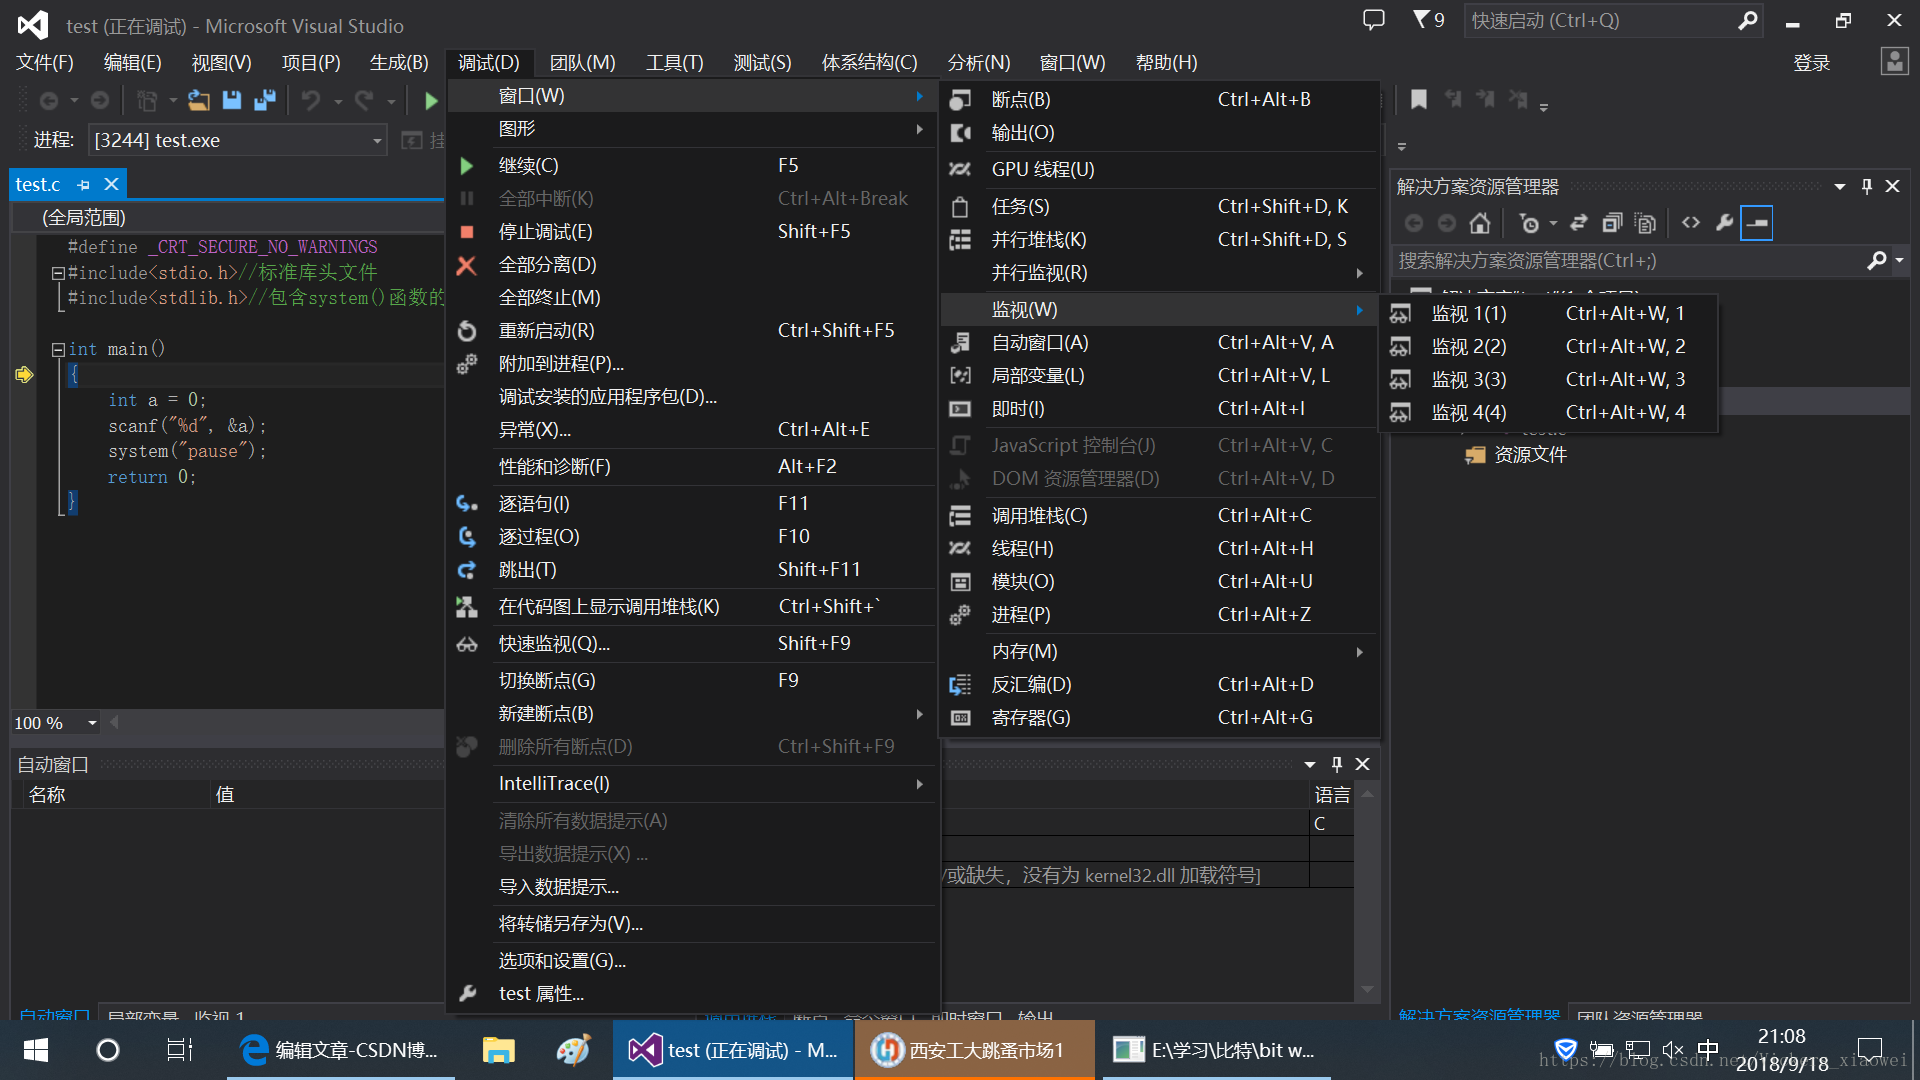The height and width of the screenshot is (1080, 1920).
Task: Click the Continue debugging green arrow toolbar icon
Action: (431, 101)
